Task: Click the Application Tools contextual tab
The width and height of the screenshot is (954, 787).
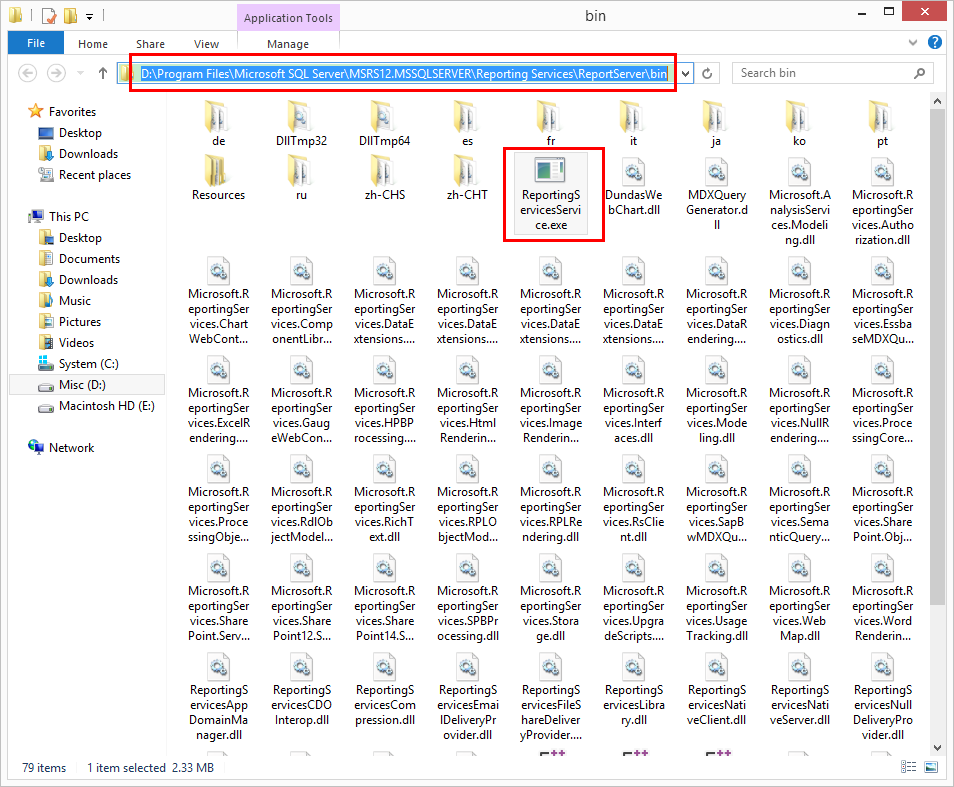Action: point(288,18)
